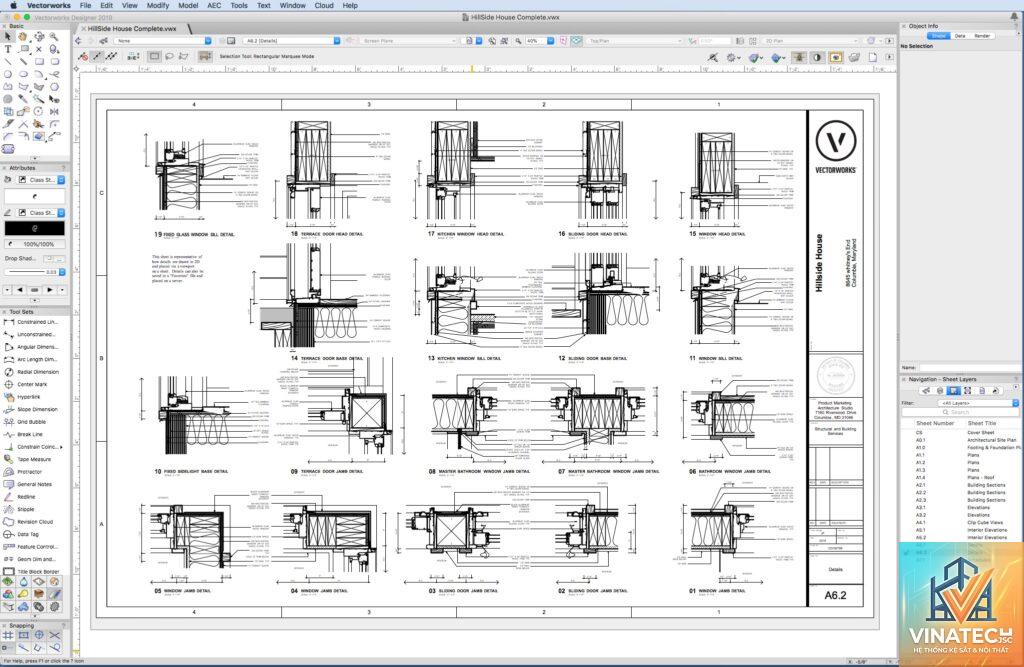Select the Circle tool
The width and height of the screenshot is (1024, 667).
point(8,74)
